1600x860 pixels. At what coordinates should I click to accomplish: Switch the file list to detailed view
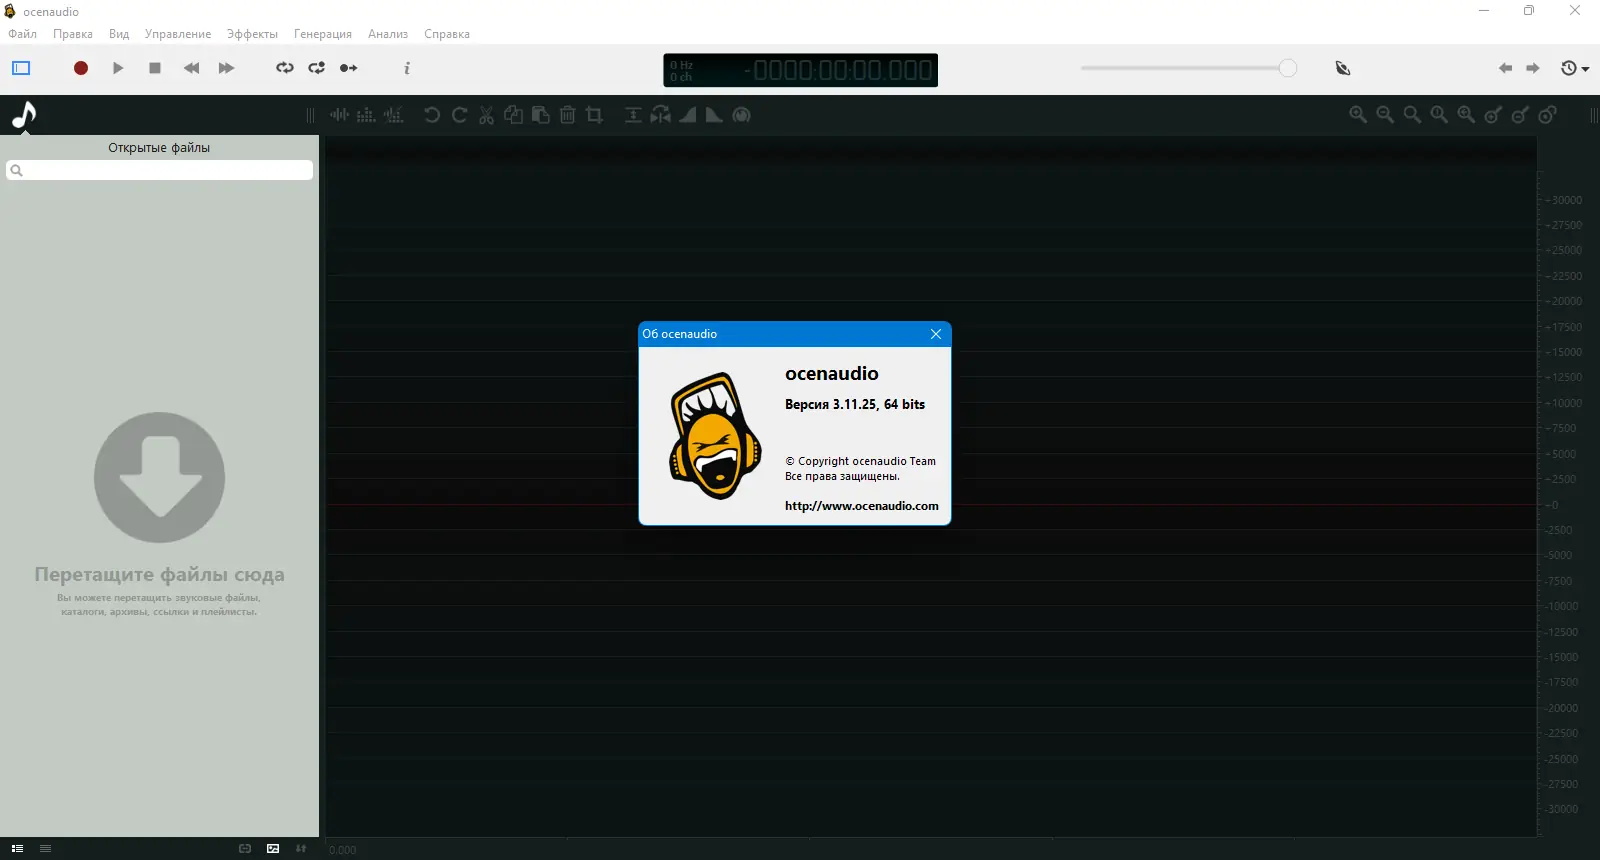tap(17, 849)
